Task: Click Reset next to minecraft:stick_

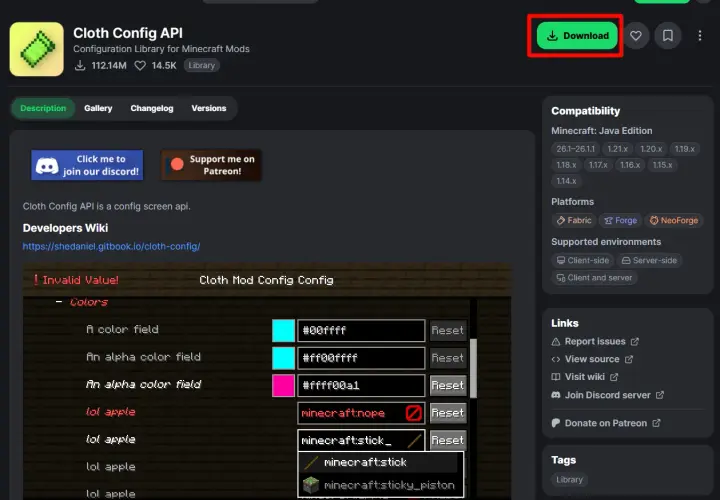Action: [x=448, y=440]
